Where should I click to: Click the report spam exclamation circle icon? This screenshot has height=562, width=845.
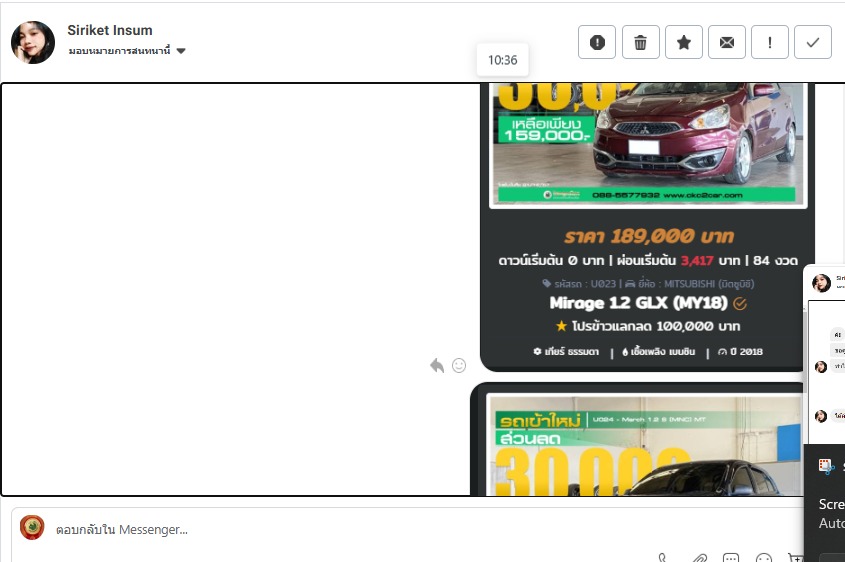tap(597, 42)
